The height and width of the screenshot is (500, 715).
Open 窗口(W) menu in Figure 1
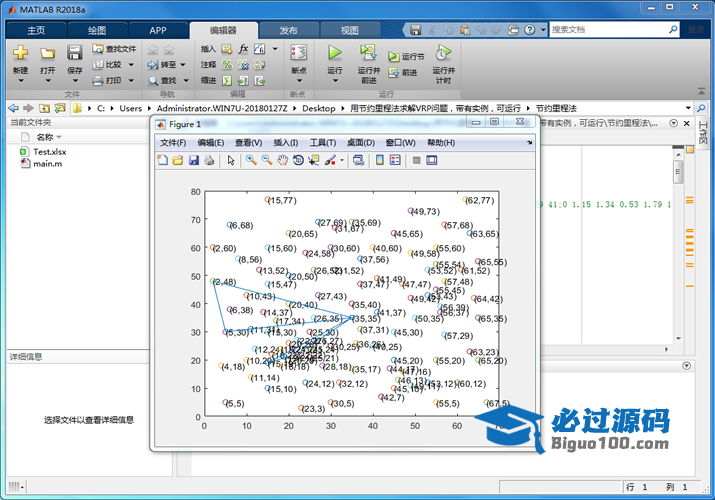tap(400, 143)
